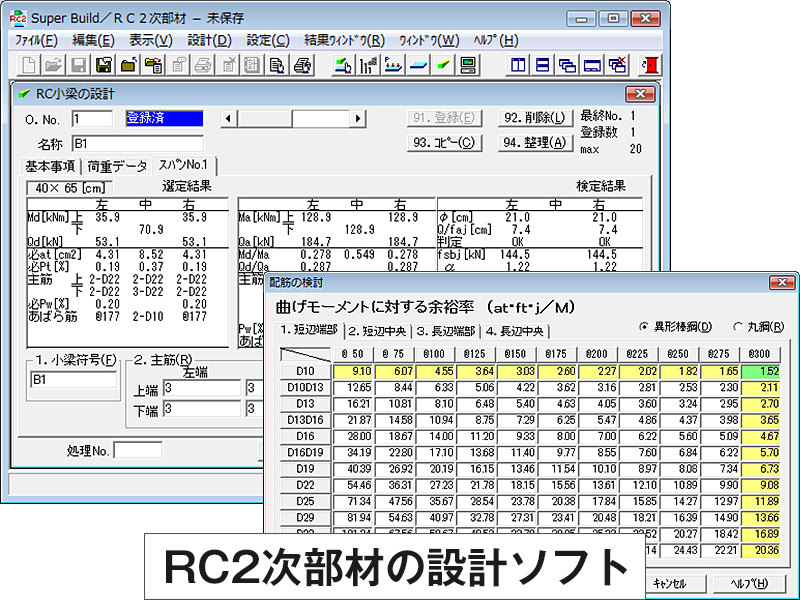Switch to the 荷重データ tab
The height and width of the screenshot is (600, 800).
point(116,166)
